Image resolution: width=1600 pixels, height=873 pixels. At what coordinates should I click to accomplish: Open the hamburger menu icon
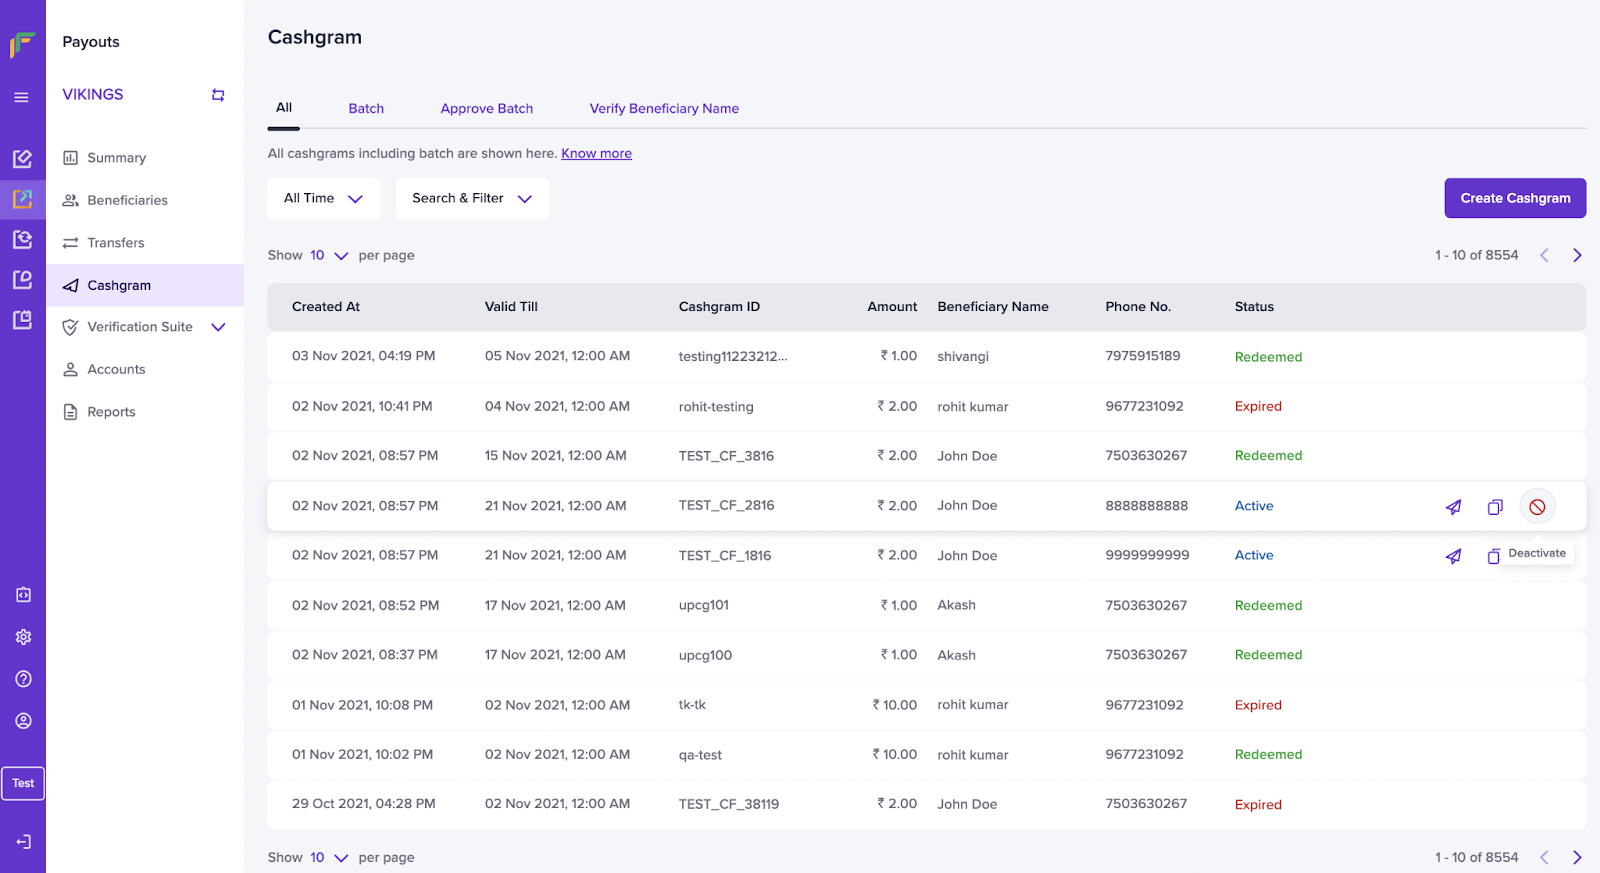tap(22, 97)
